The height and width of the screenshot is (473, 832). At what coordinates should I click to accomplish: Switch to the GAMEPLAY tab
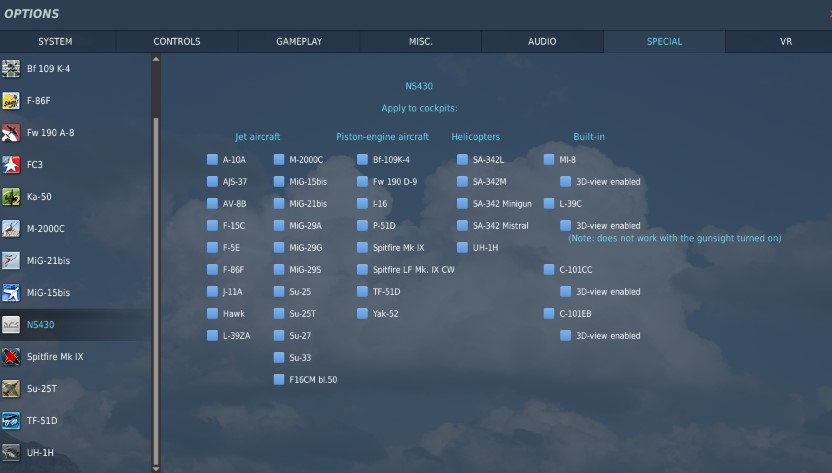coord(299,41)
